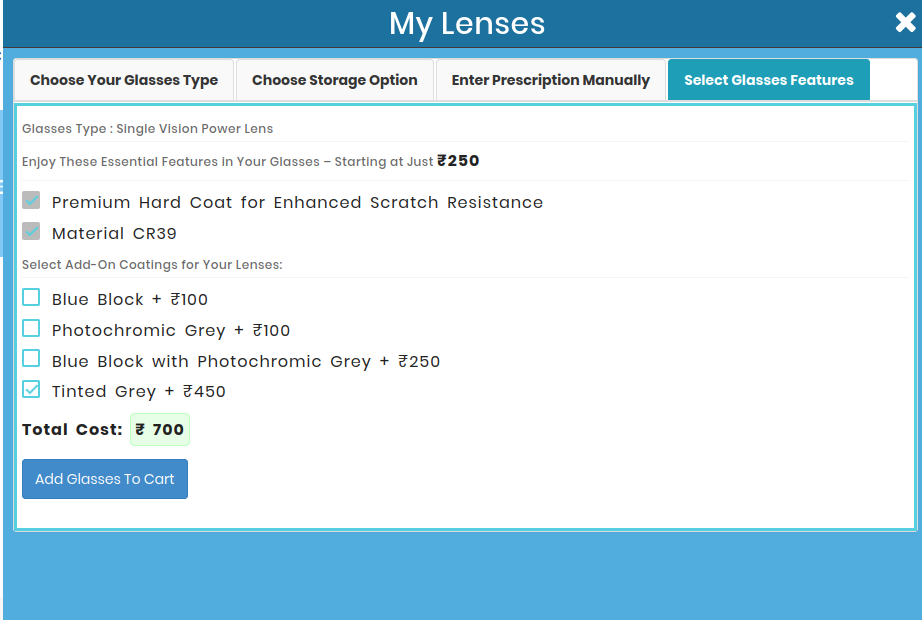Open the Choose Storage Option tab
This screenshot has width=922, height=620.
334,79
